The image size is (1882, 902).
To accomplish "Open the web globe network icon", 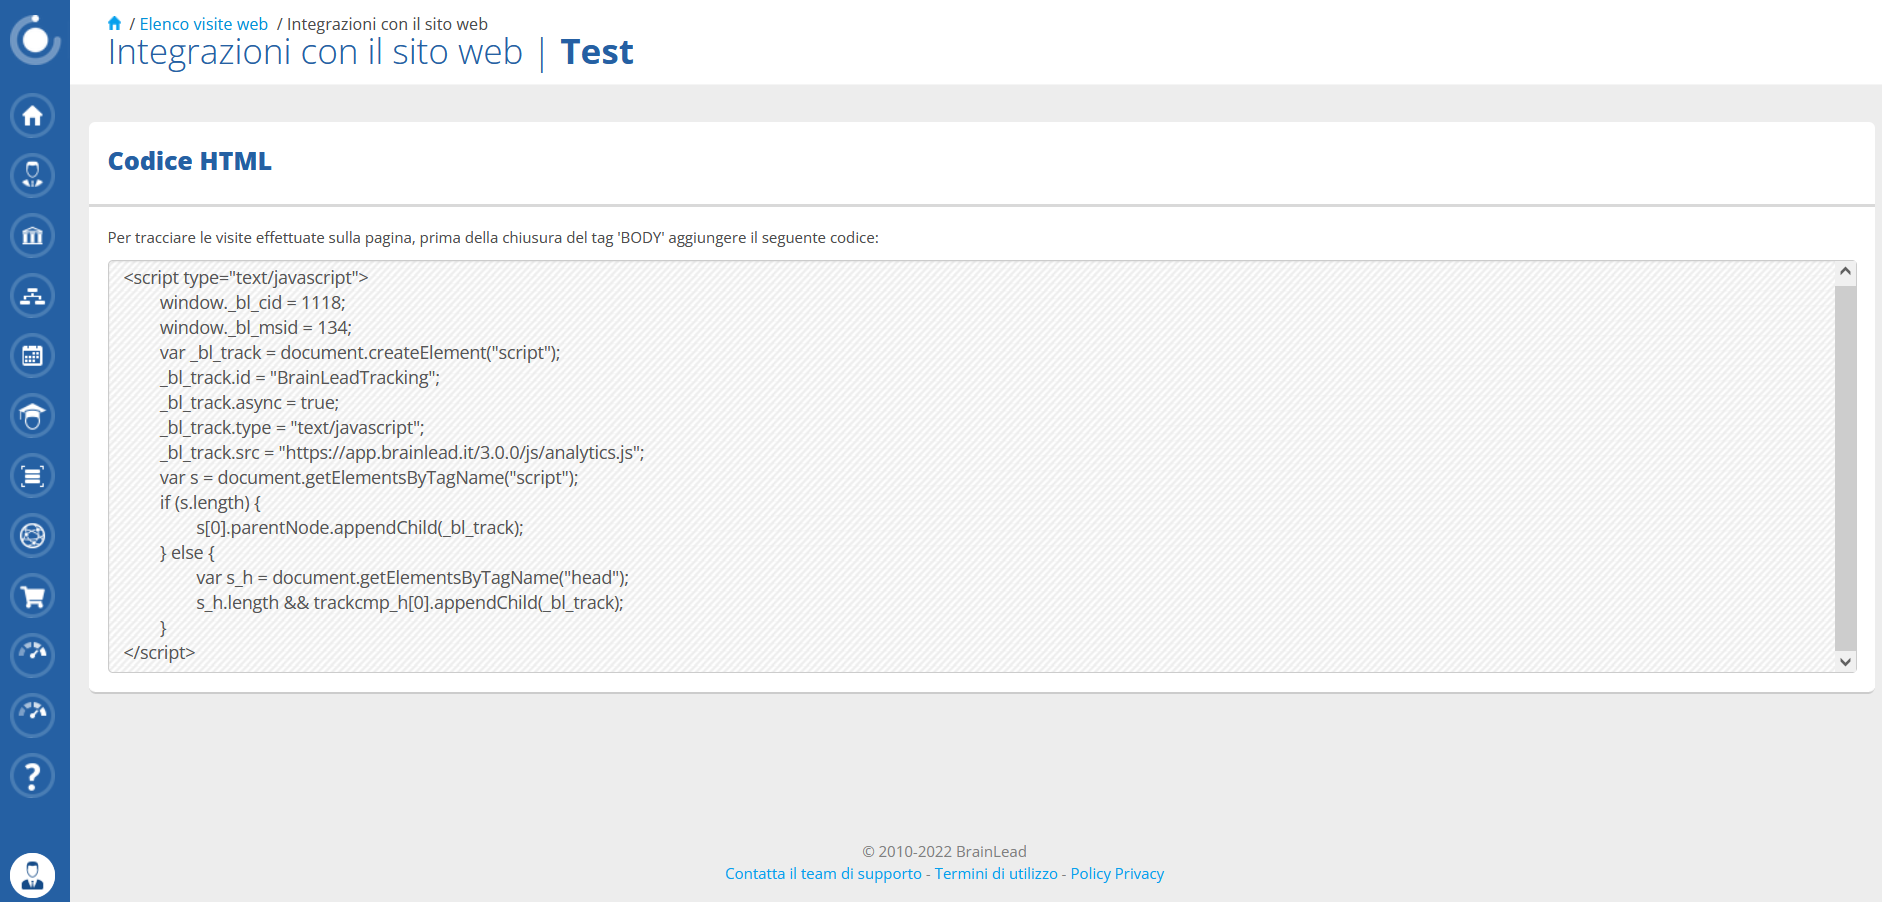I will (33, 536).
